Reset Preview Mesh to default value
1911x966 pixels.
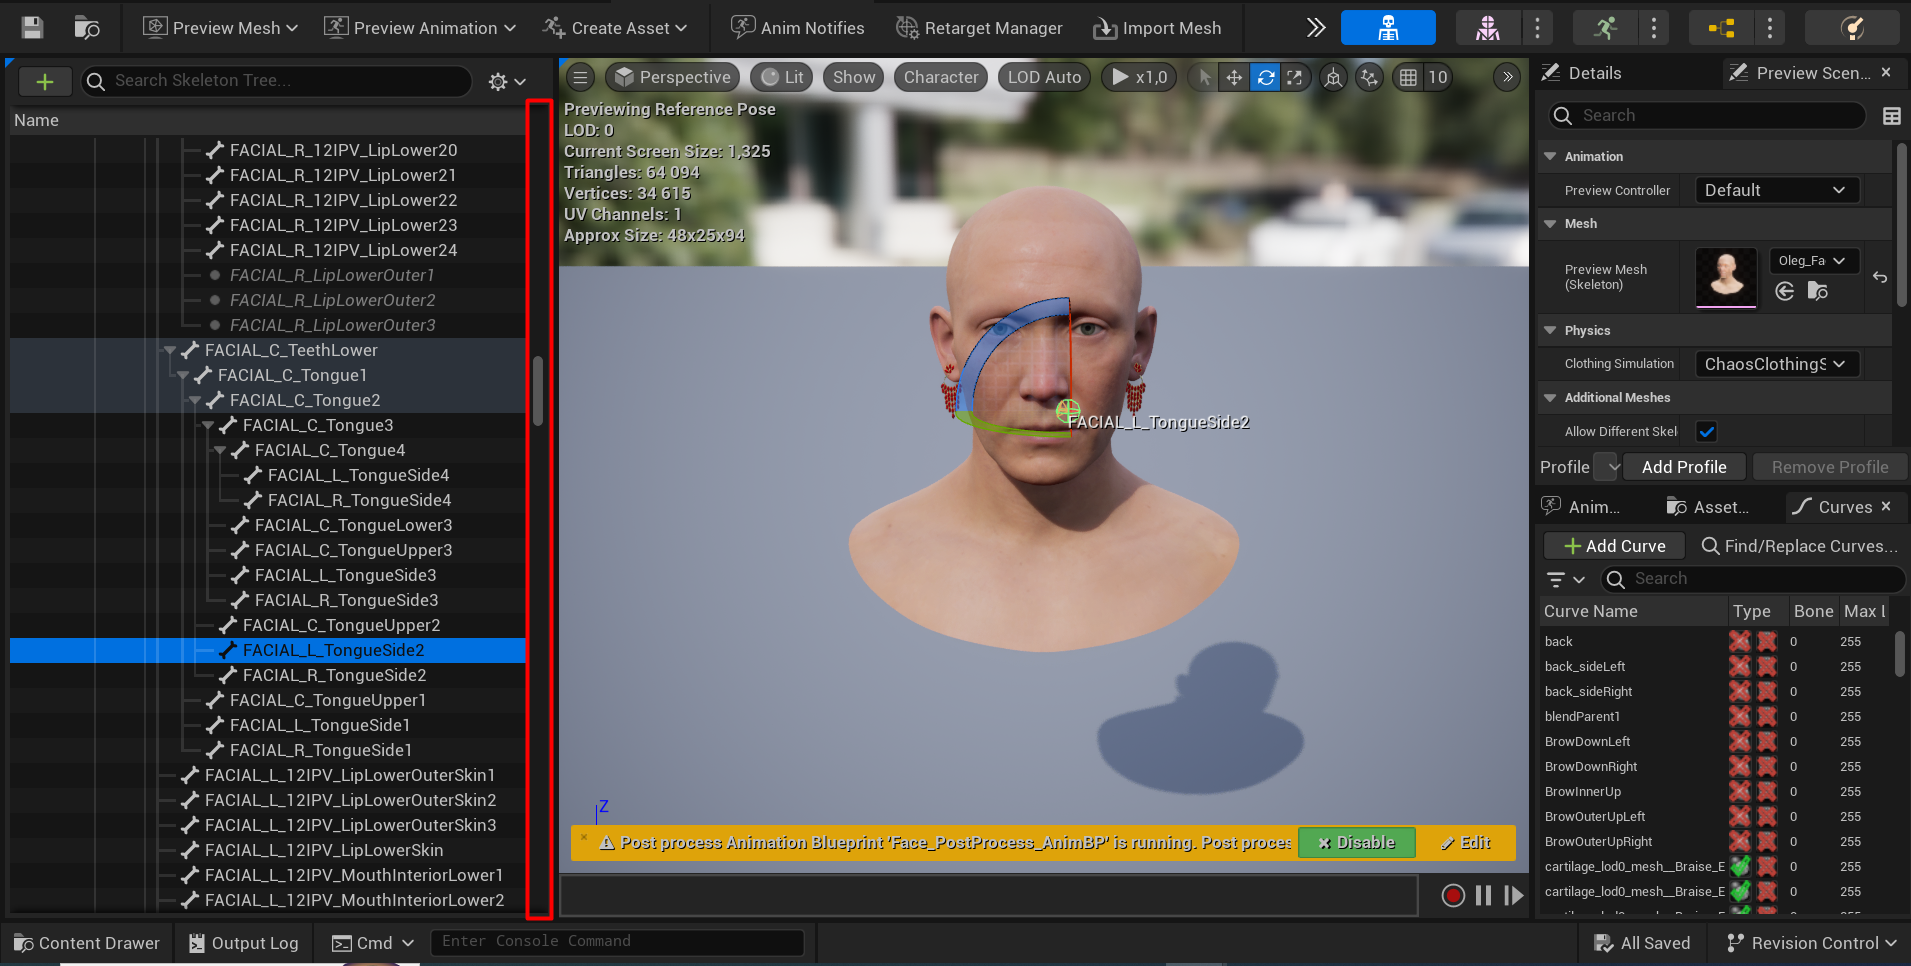[1880, 277]
